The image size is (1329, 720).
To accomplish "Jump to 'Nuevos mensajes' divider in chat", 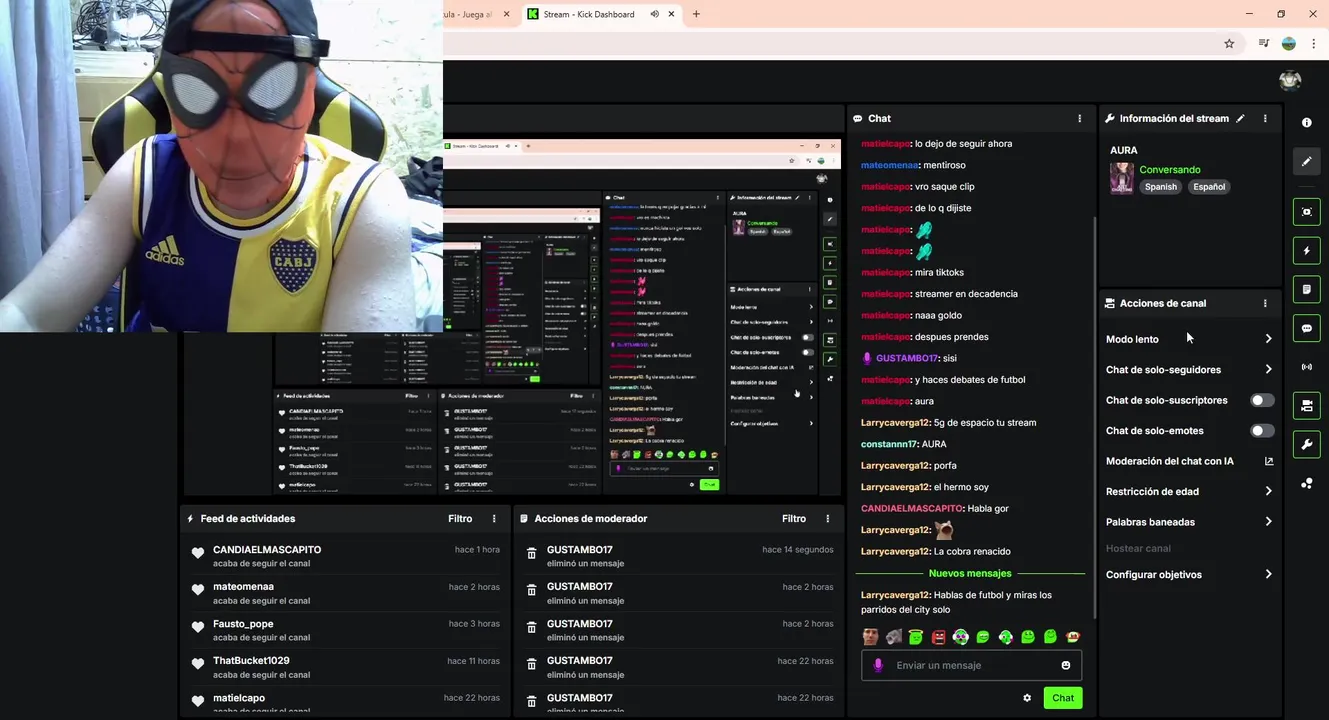I will [x=970, y=574].
